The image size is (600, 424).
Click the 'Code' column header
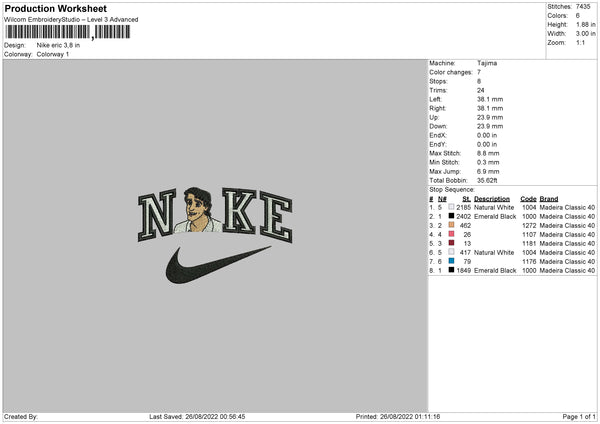pyautogui.click(x=528, y=199)
